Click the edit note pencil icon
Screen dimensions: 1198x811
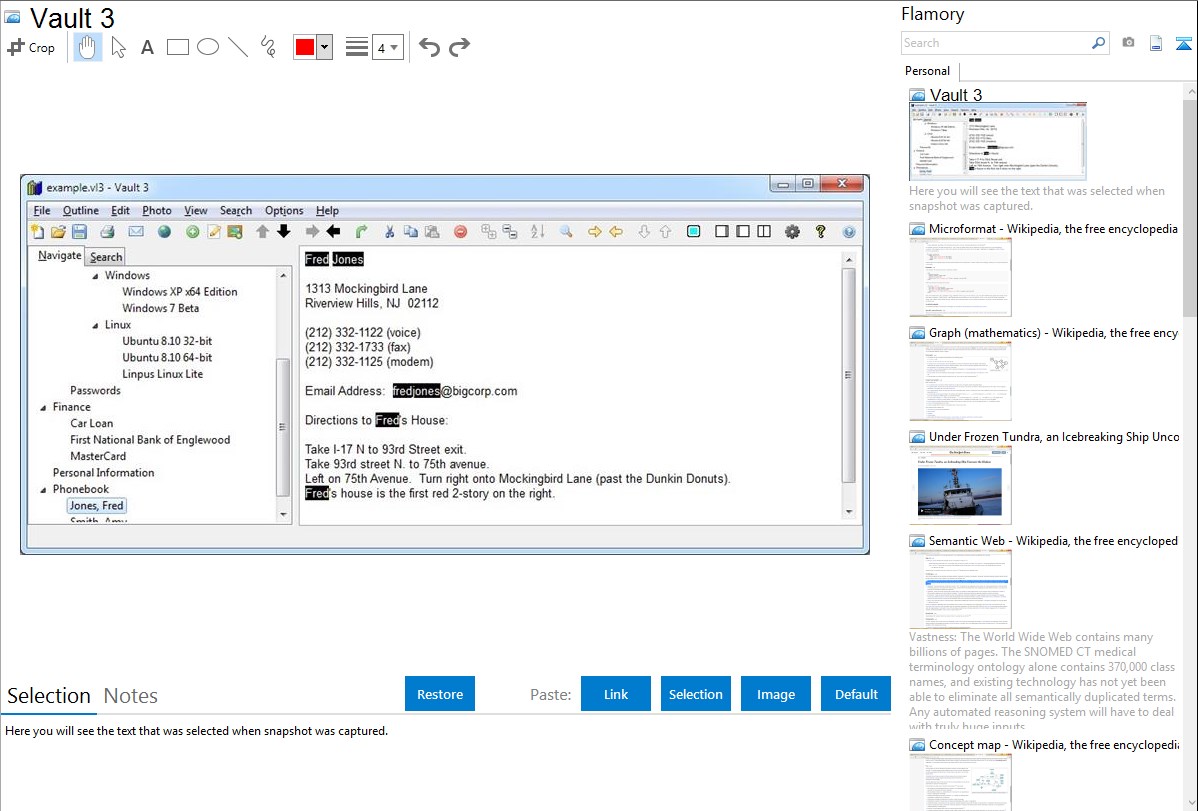point(214,232)
